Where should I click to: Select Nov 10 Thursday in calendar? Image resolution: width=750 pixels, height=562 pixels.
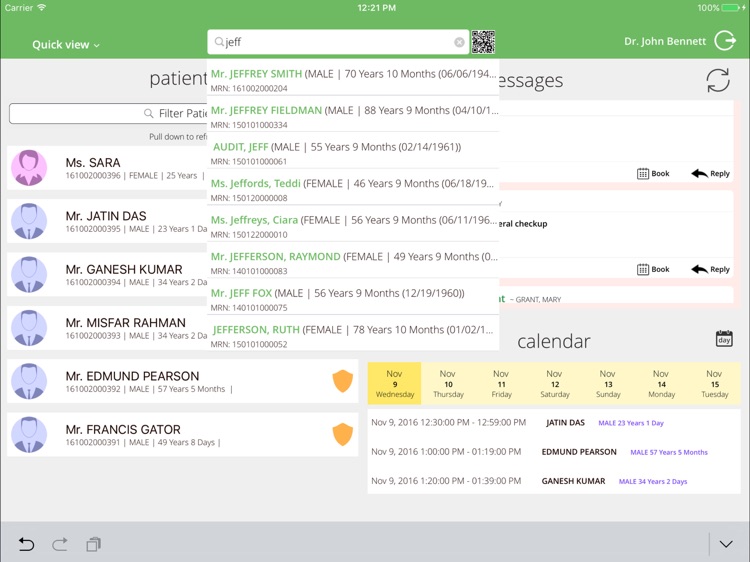448,384
